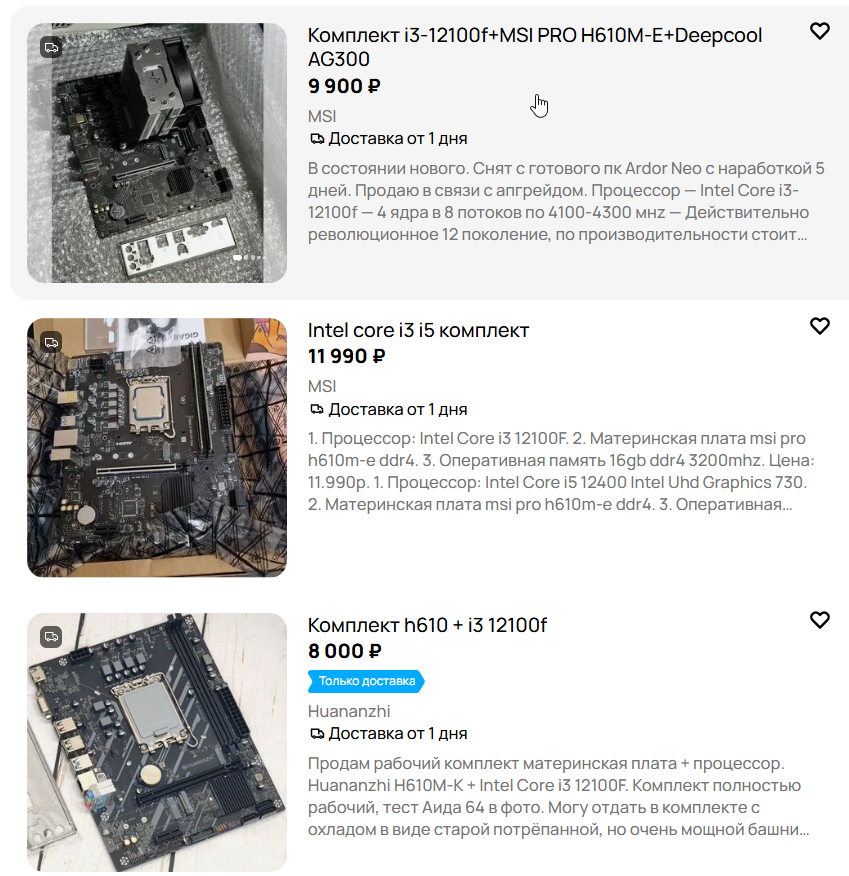Click the Только доставка badge
The image size is (849, 876).
pyautogui.click(x=366, y=681)
